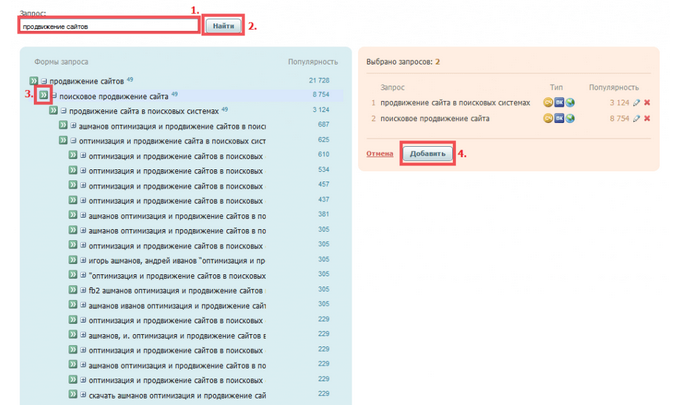Image resolution: width=682 pixels, height=420 pixels.
Task: Click the Добавить button
Action: point(428,153)
